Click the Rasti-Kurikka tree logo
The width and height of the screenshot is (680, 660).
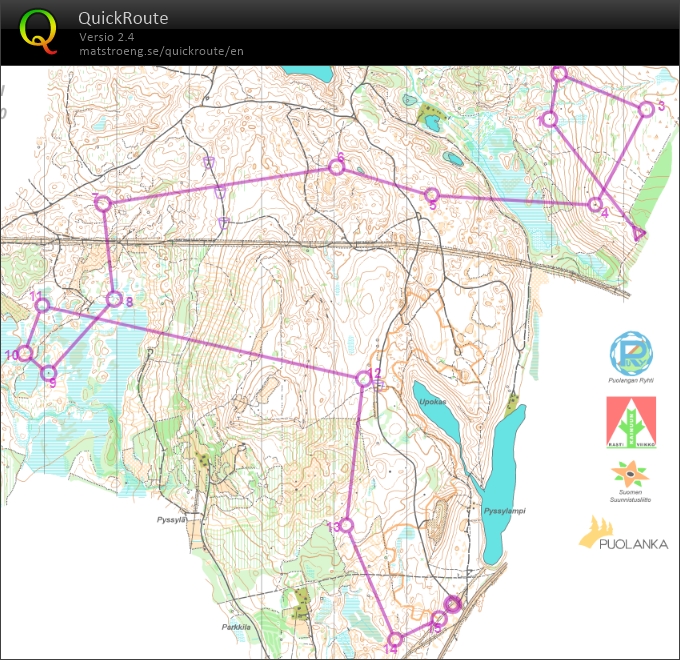point(631,421)
